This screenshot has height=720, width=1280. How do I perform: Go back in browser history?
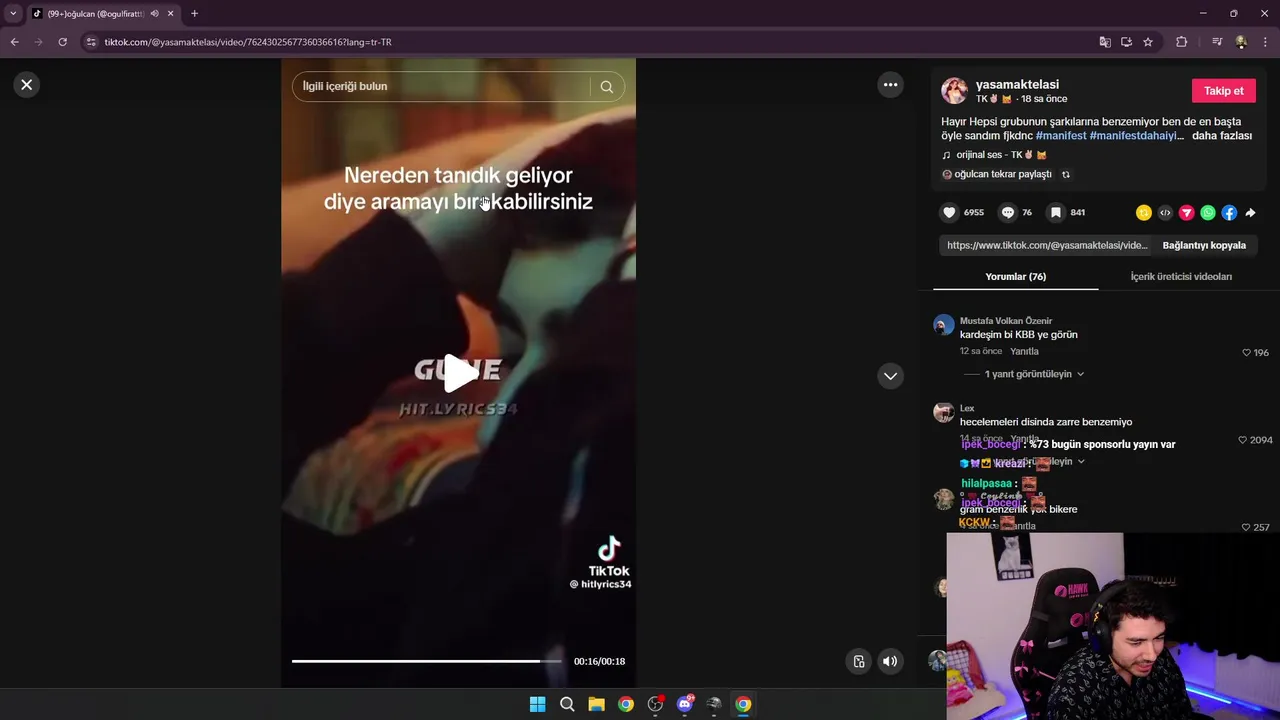(14, 42)
